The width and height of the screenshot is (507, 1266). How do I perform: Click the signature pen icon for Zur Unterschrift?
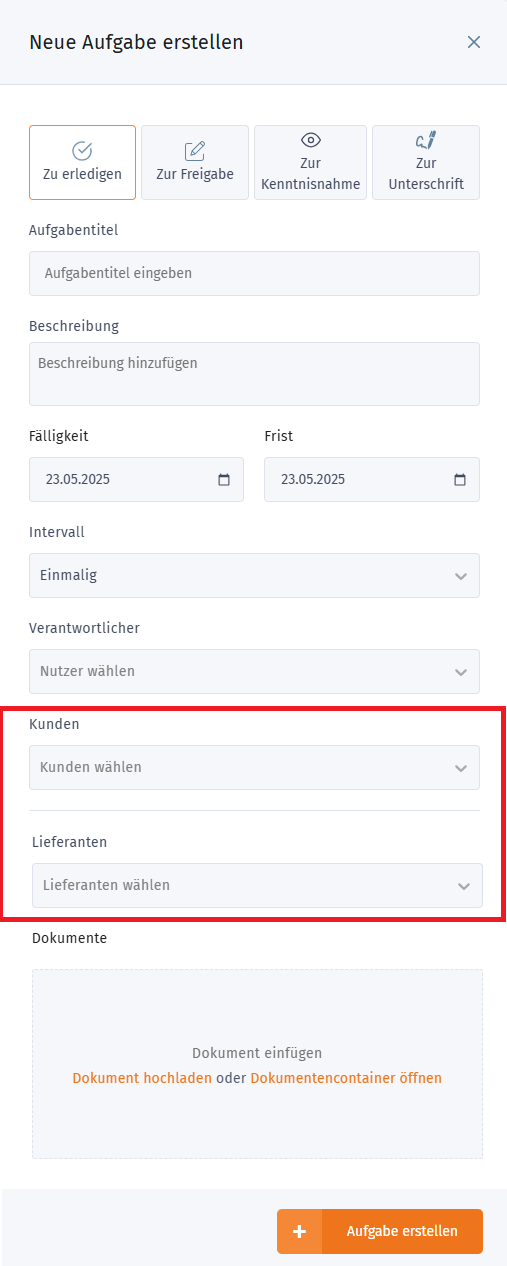[426, 141]
